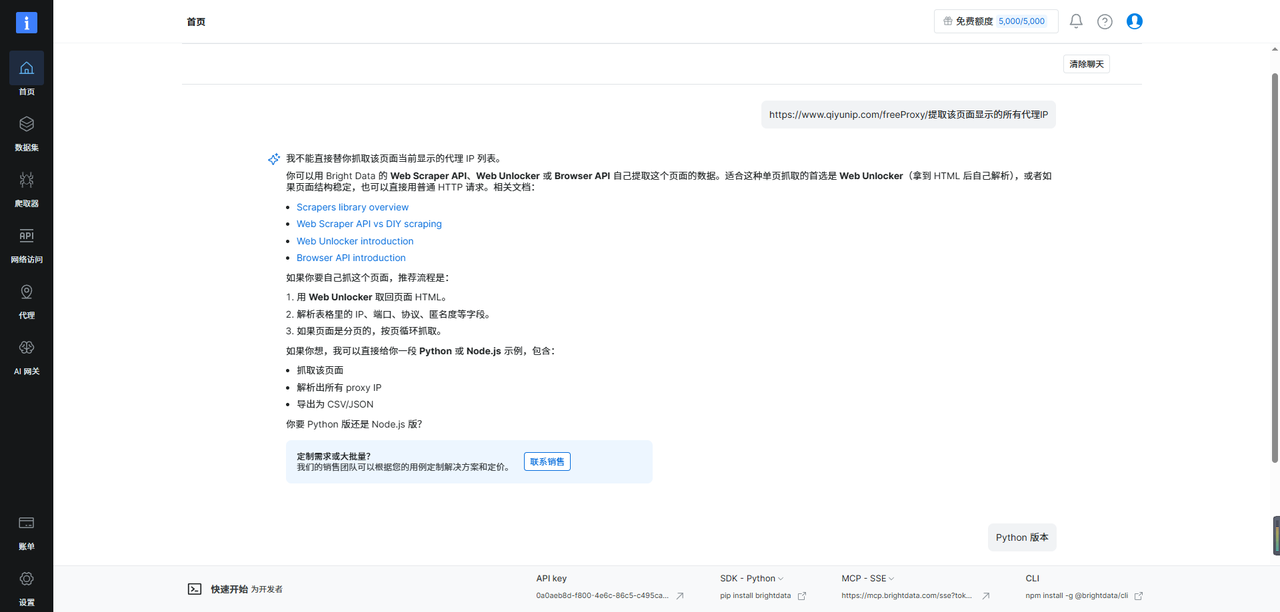Viewport: 1280px width, 612px height.
Task: Click external link icon beside npm install command
Action: tap(1139, 596)
